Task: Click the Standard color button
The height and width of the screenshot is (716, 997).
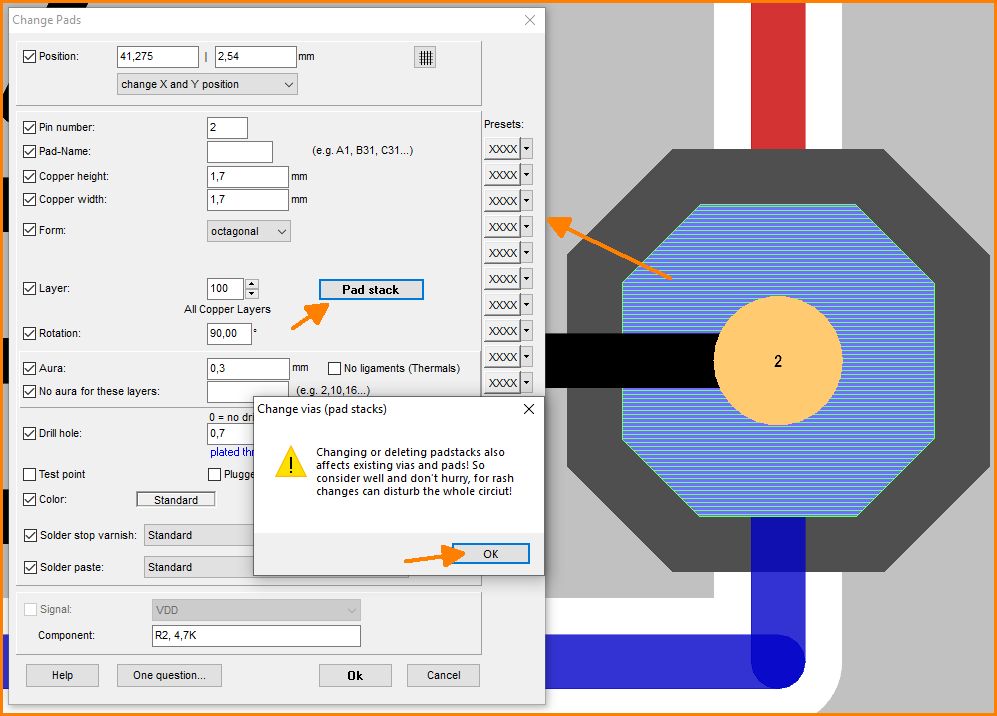Action: coord(175,500)
